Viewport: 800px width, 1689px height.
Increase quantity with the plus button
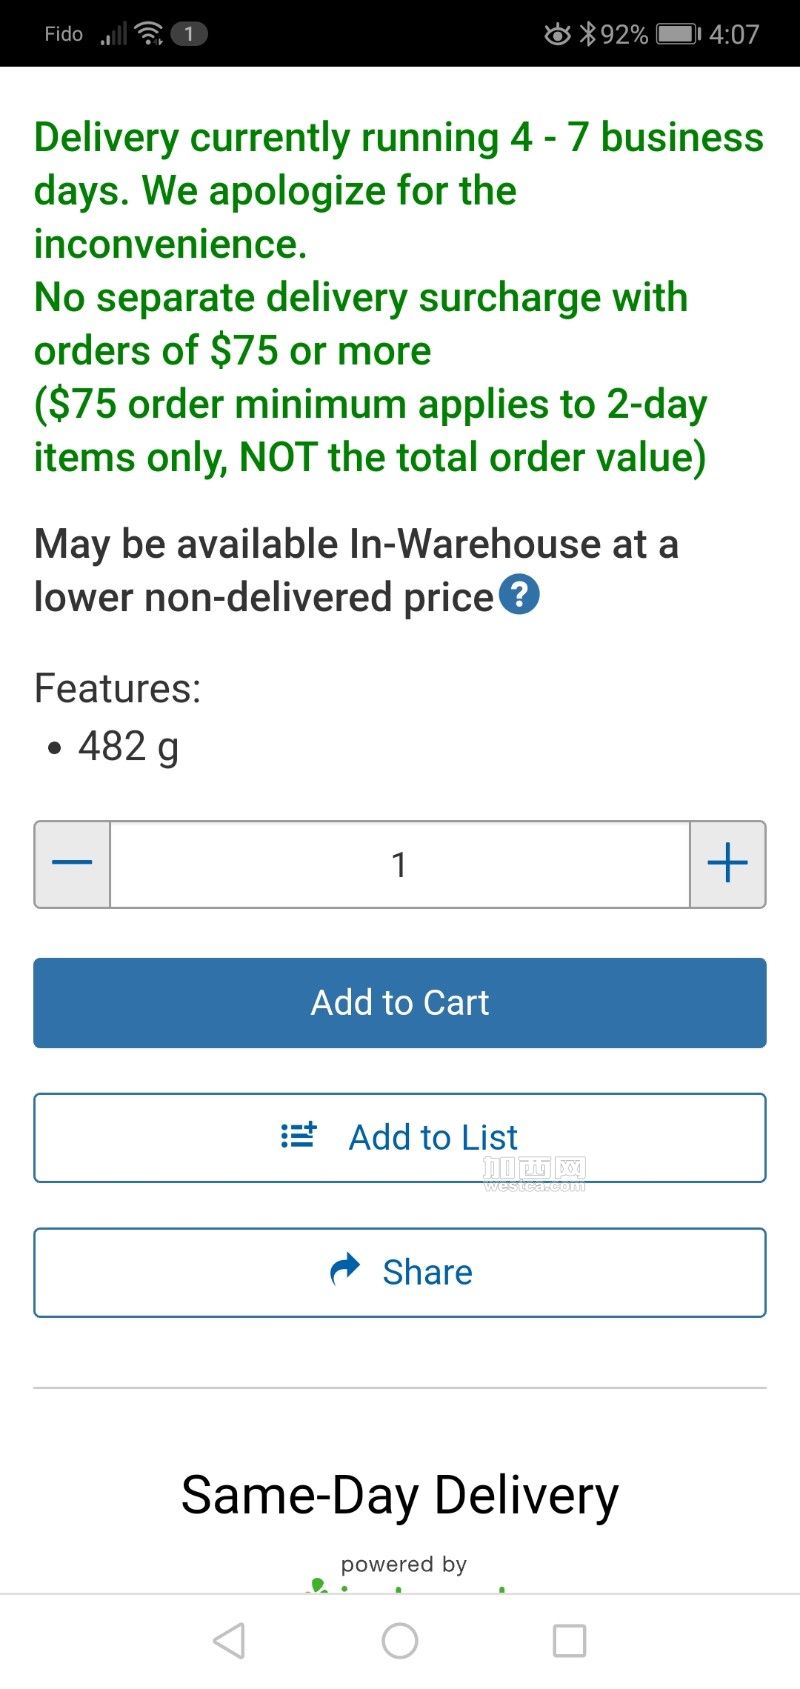(728, 864)
